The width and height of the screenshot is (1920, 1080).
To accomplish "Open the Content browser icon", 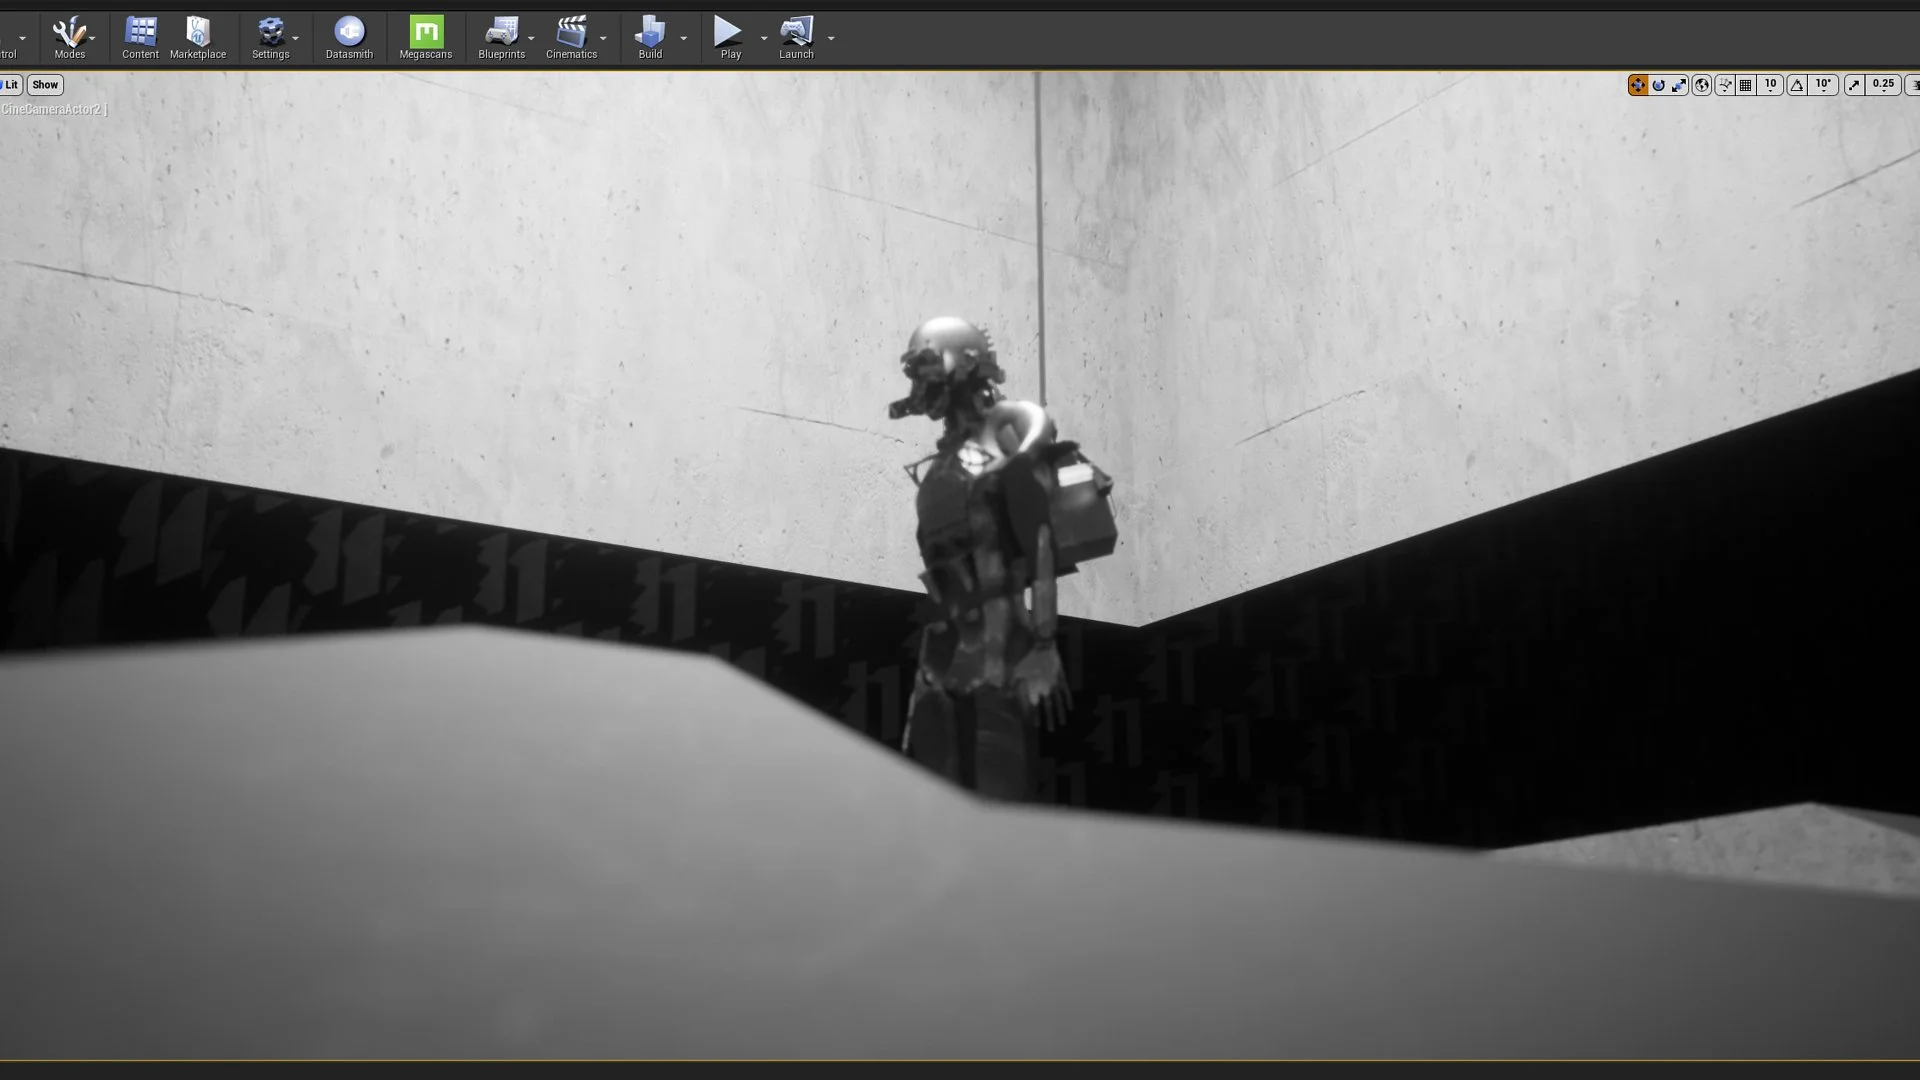I will 140,38.
